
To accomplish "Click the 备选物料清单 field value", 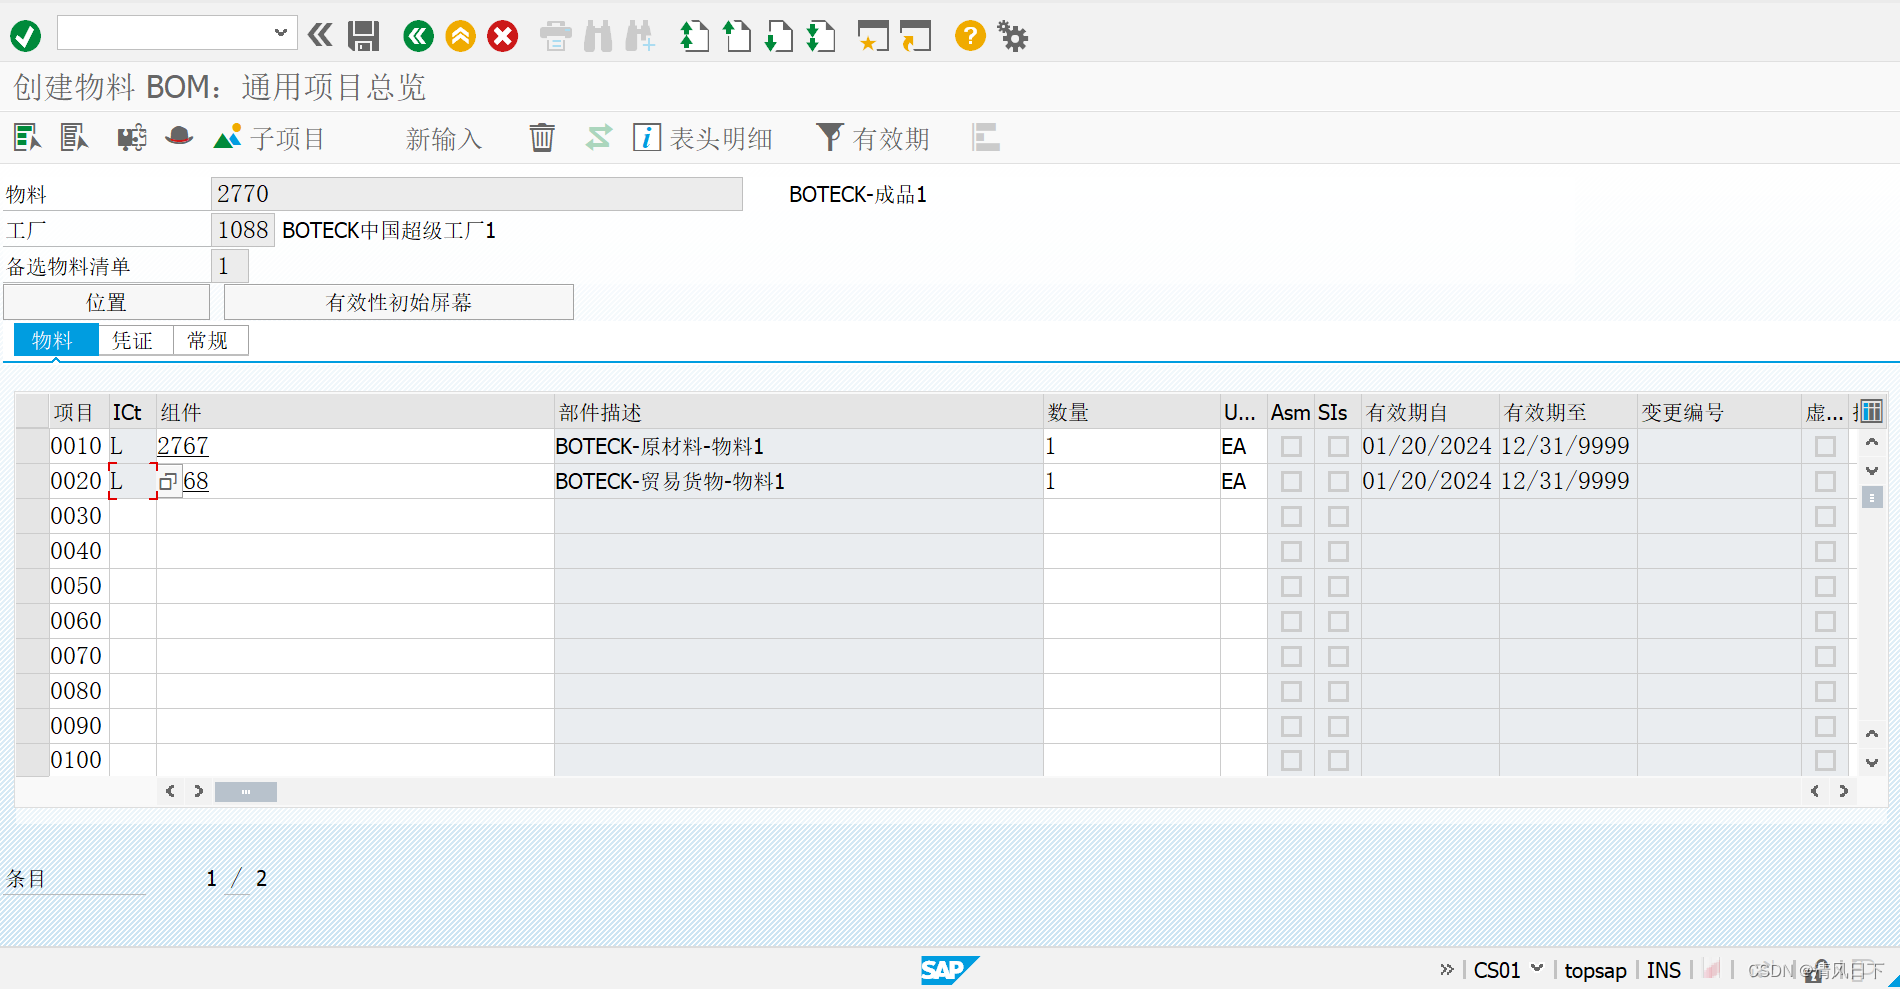I will (x=230, y=266).
